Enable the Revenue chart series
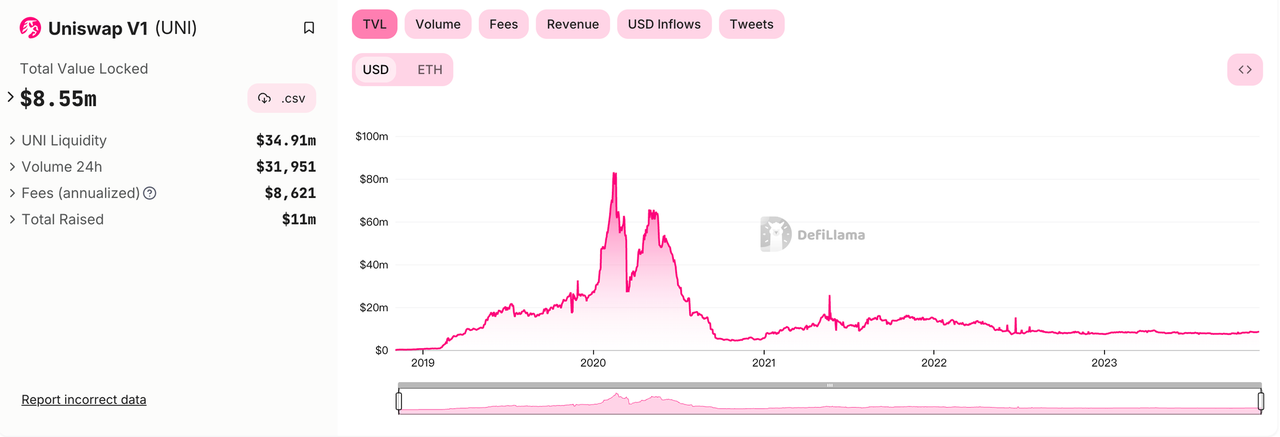The height and width of the screenshot is (437, 1280). [573, 24]
